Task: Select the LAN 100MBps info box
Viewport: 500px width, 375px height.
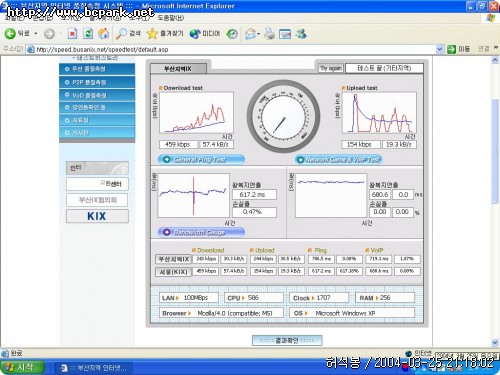Action: 189,298
